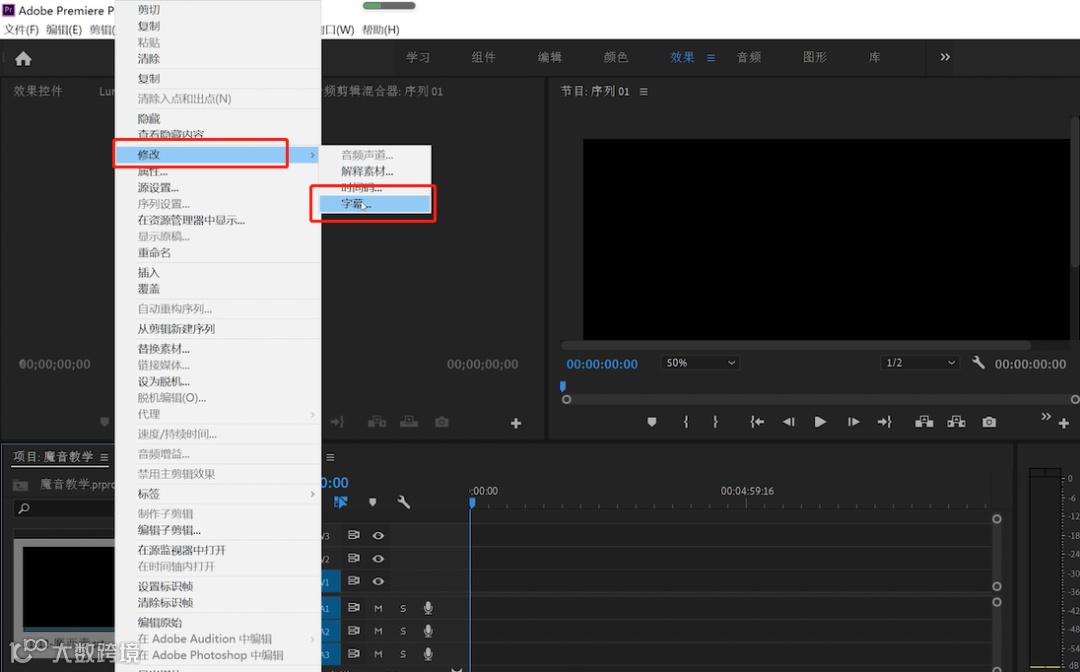Mute audio track A2
The image size is (1080, 672).
378,631
